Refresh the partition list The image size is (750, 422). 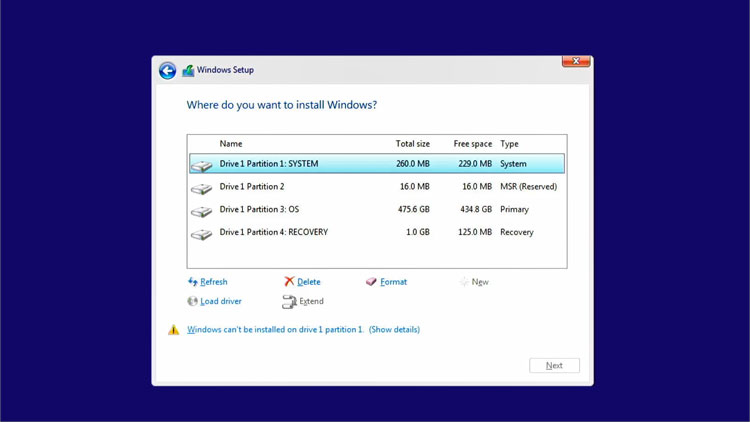(214, 282)
